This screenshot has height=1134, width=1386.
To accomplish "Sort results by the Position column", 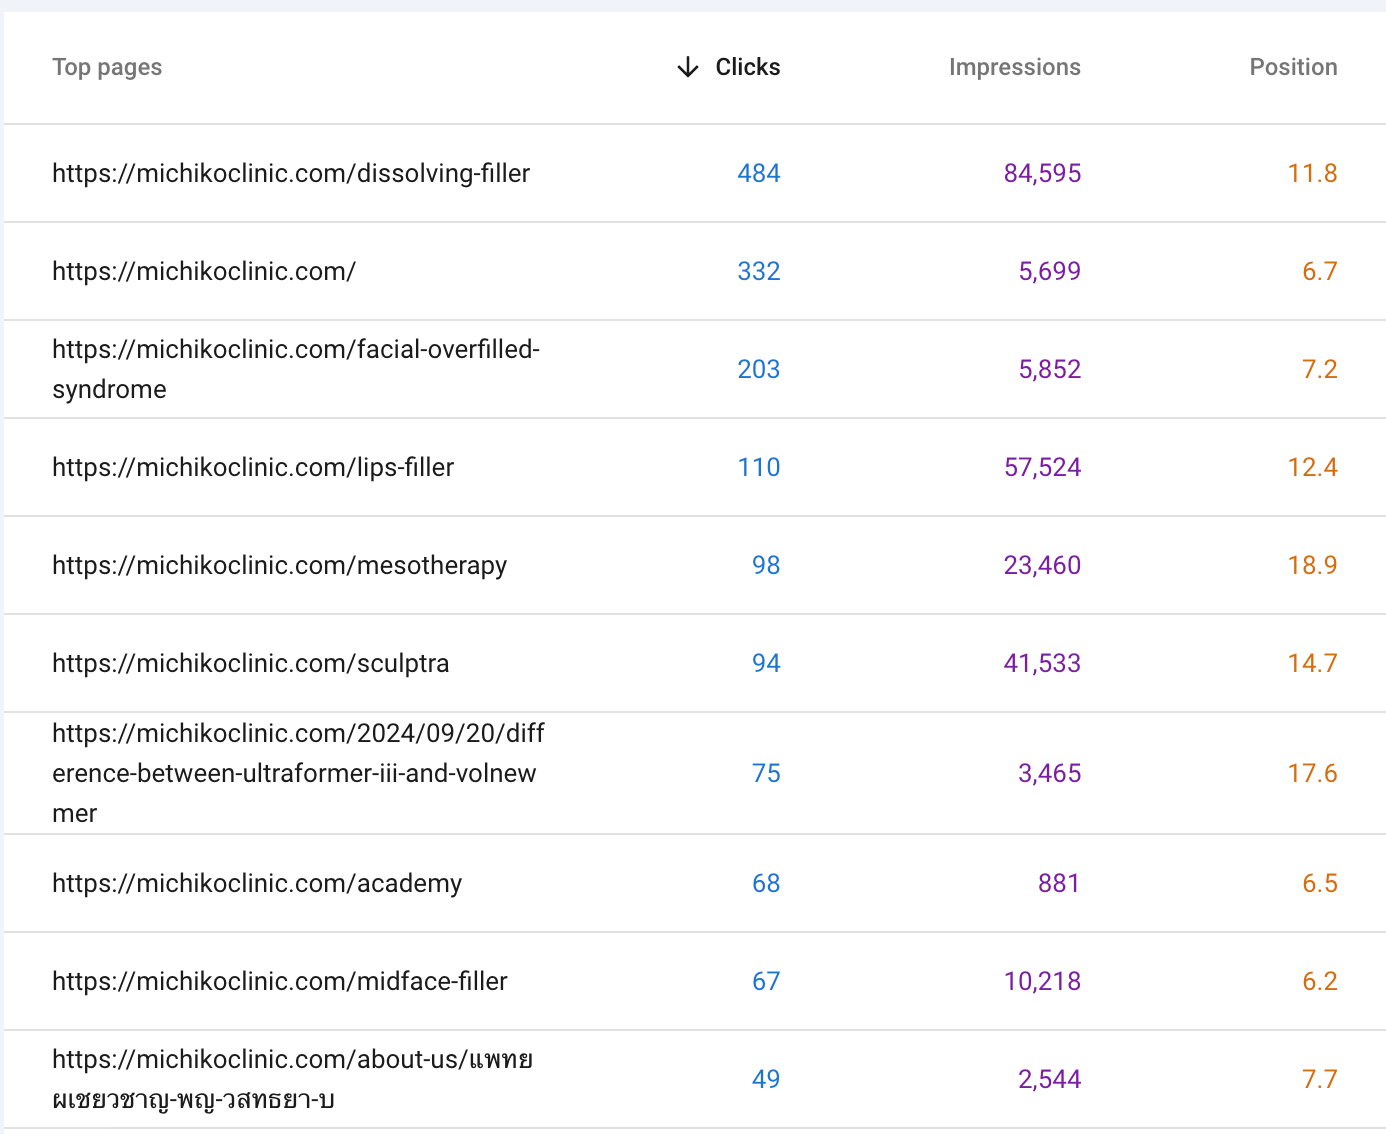I will pyautogui.click(x=1293, y=67).
